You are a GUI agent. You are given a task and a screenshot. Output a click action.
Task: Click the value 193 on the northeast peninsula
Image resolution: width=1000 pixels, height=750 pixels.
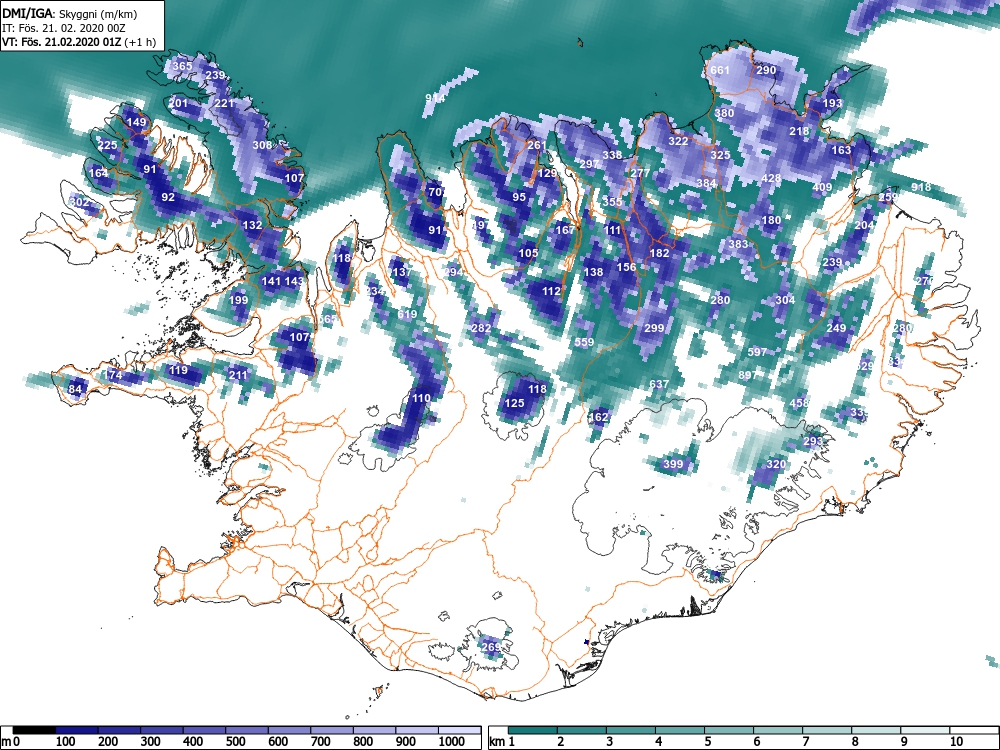point(832,103)
